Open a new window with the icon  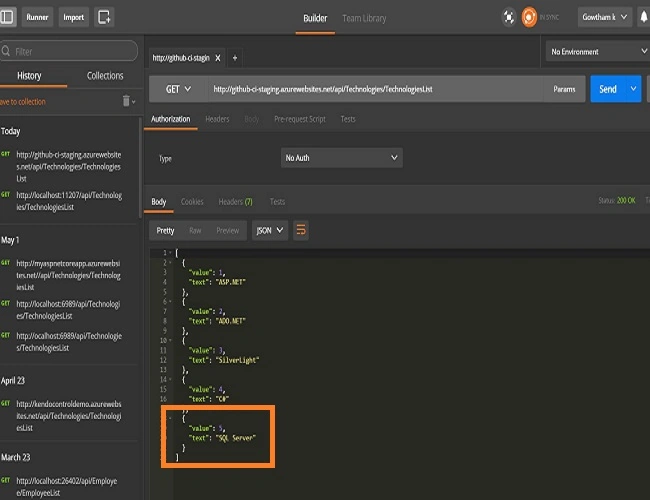[104, 17]
